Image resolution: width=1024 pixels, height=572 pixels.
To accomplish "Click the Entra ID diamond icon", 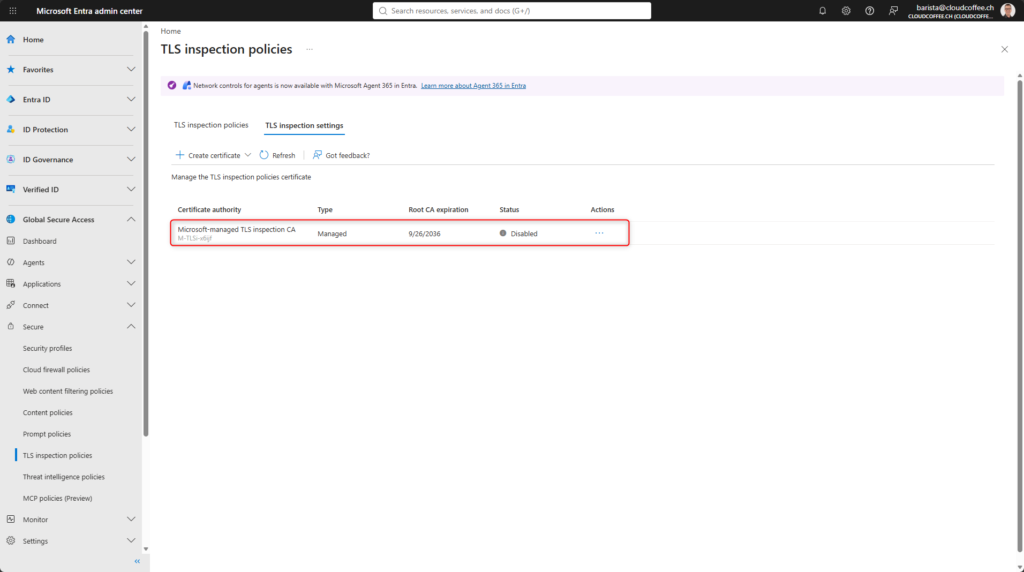I will 10,99.
